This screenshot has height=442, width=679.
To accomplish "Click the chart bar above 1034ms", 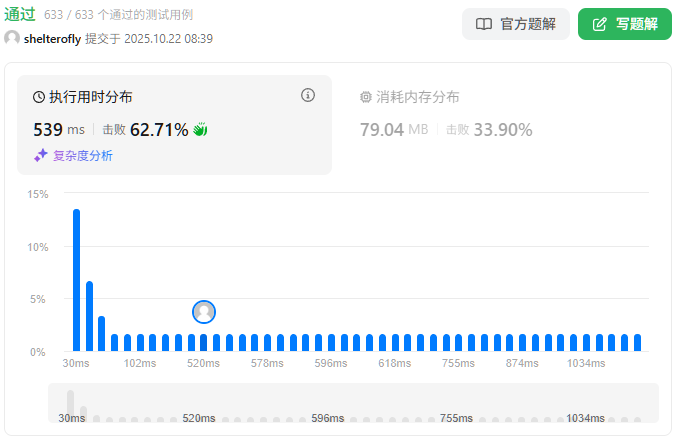I will (x=586, y=343).
